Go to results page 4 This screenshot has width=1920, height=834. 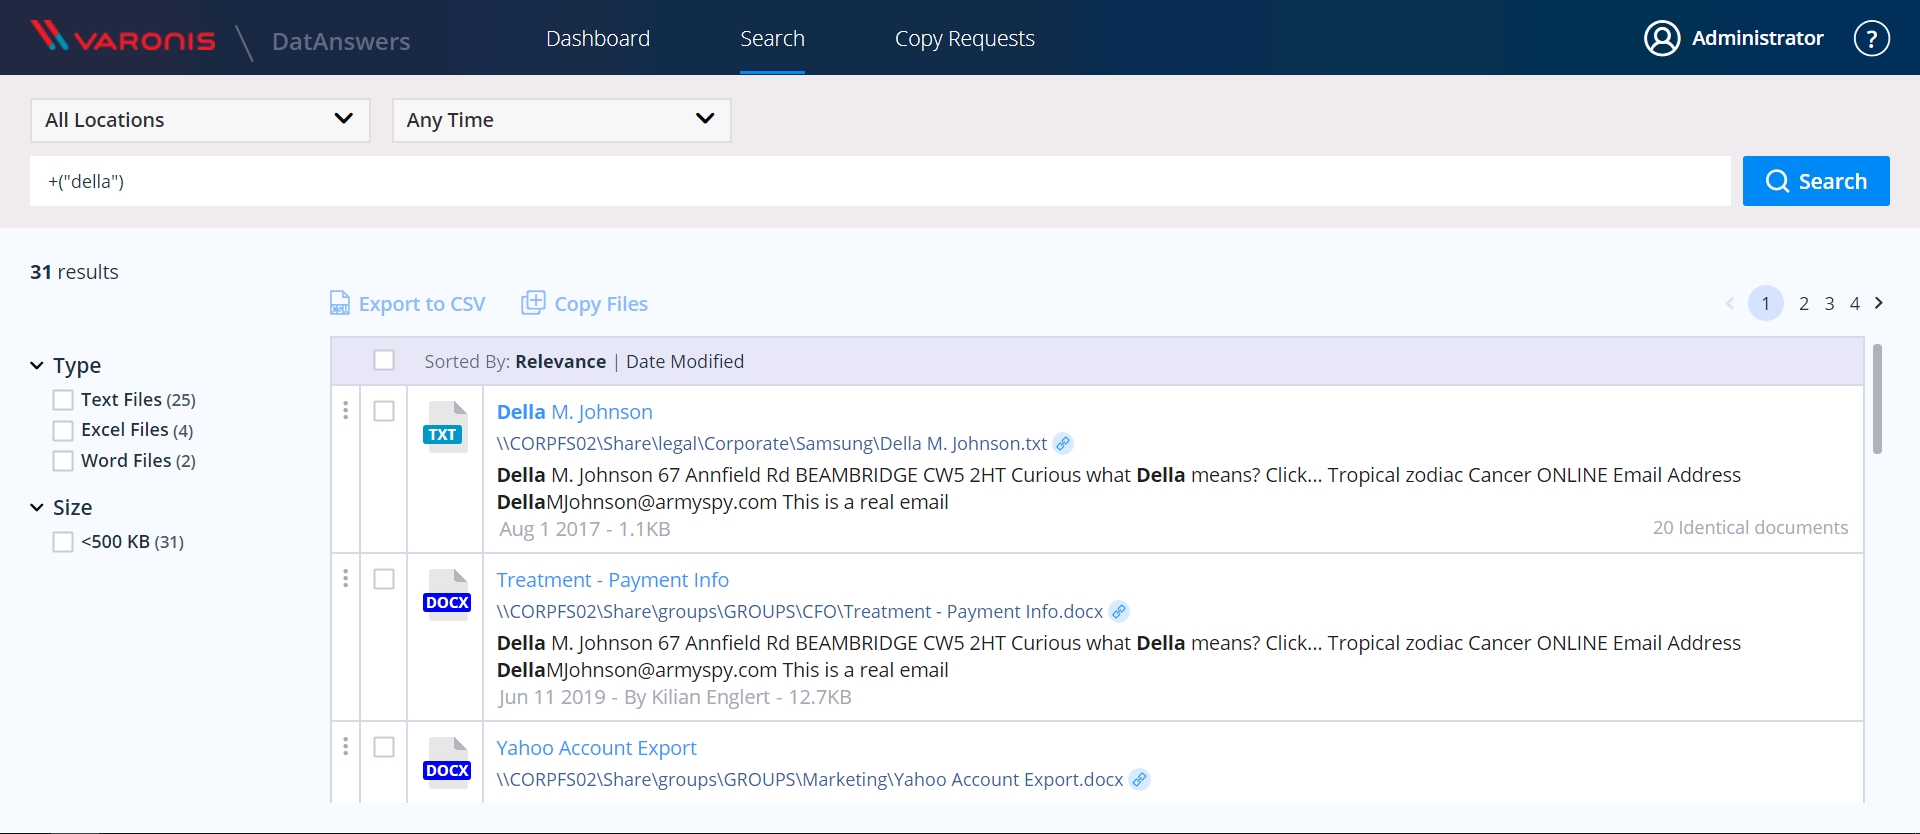point(1854,303)
